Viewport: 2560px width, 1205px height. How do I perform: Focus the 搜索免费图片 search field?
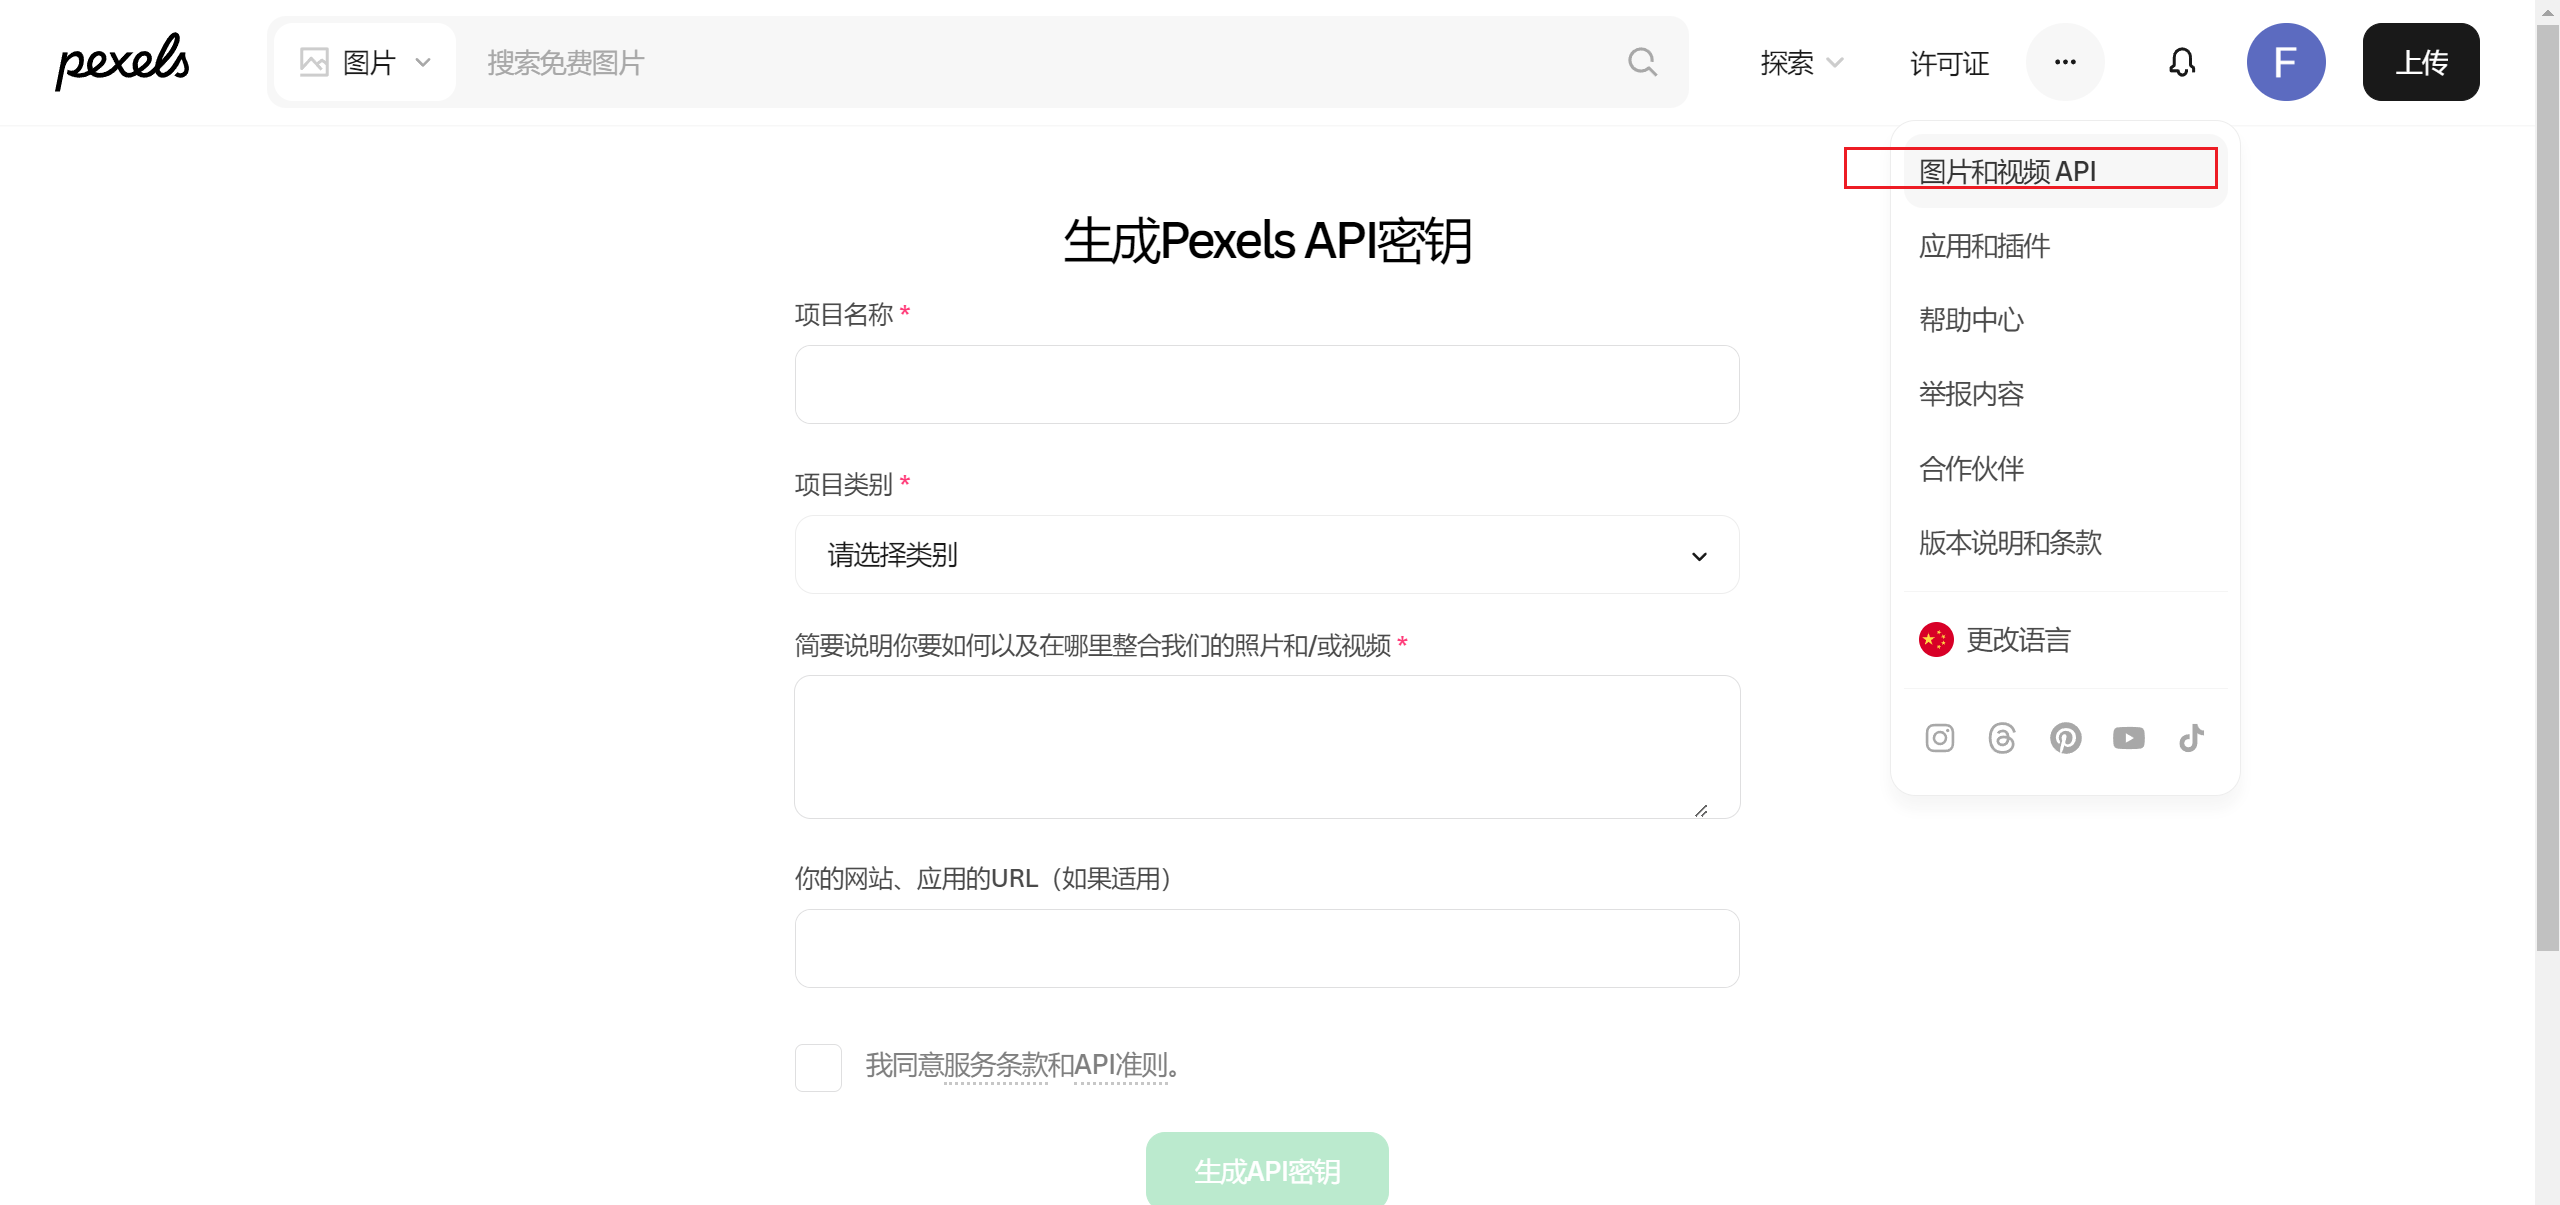pyautogui.click(x=1040, y=62)
